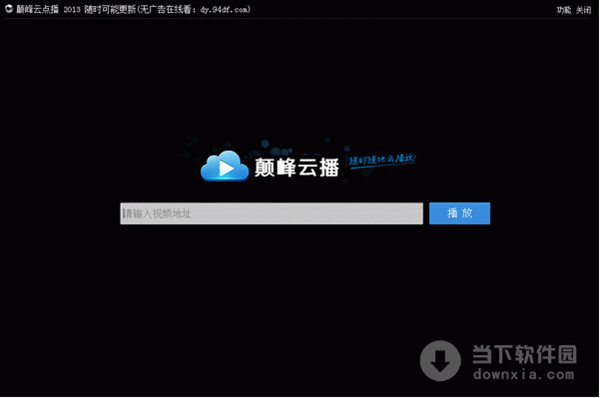600x398 pixels.
Task: Click the 播放 play button
Action: coord(459,213)
